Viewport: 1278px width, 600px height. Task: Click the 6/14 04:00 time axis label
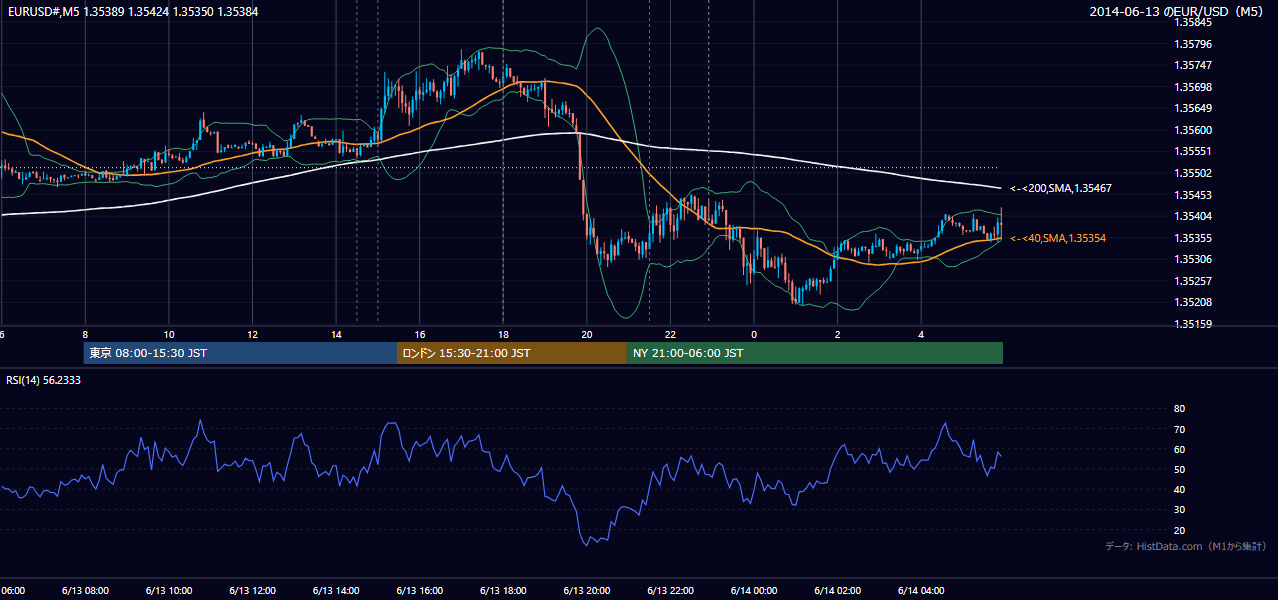[921, 590]
